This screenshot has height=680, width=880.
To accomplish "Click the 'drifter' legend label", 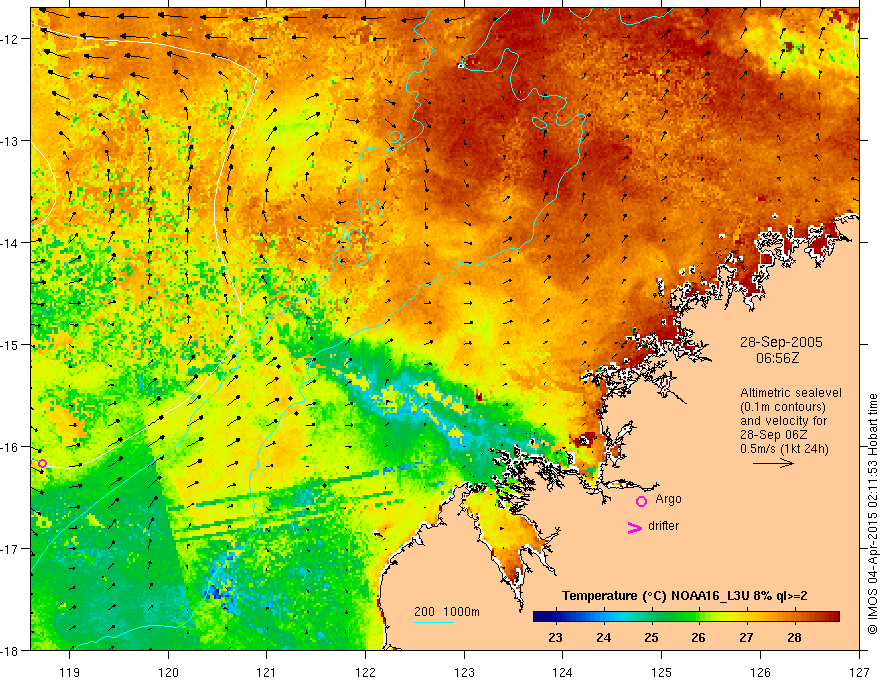I will 663,526.
